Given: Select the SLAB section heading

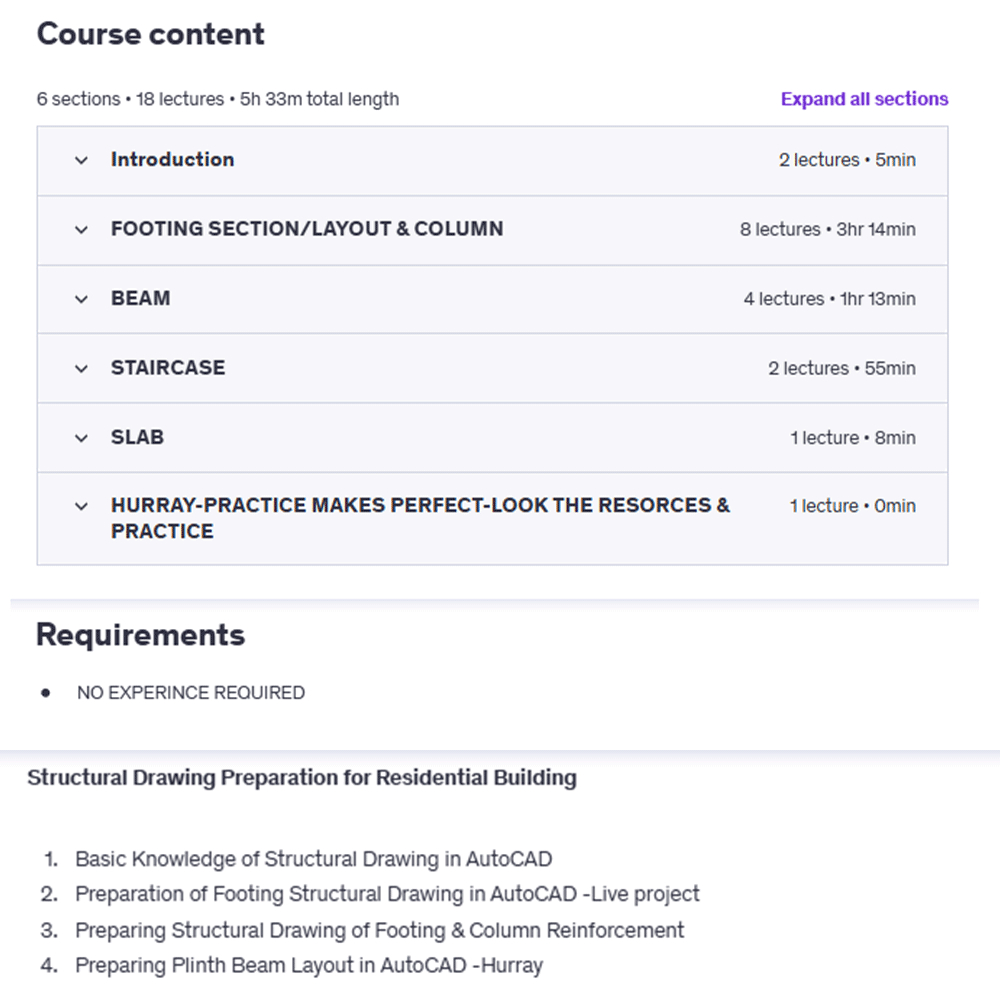Looking at the screenshot, I should tap(137, 438).
